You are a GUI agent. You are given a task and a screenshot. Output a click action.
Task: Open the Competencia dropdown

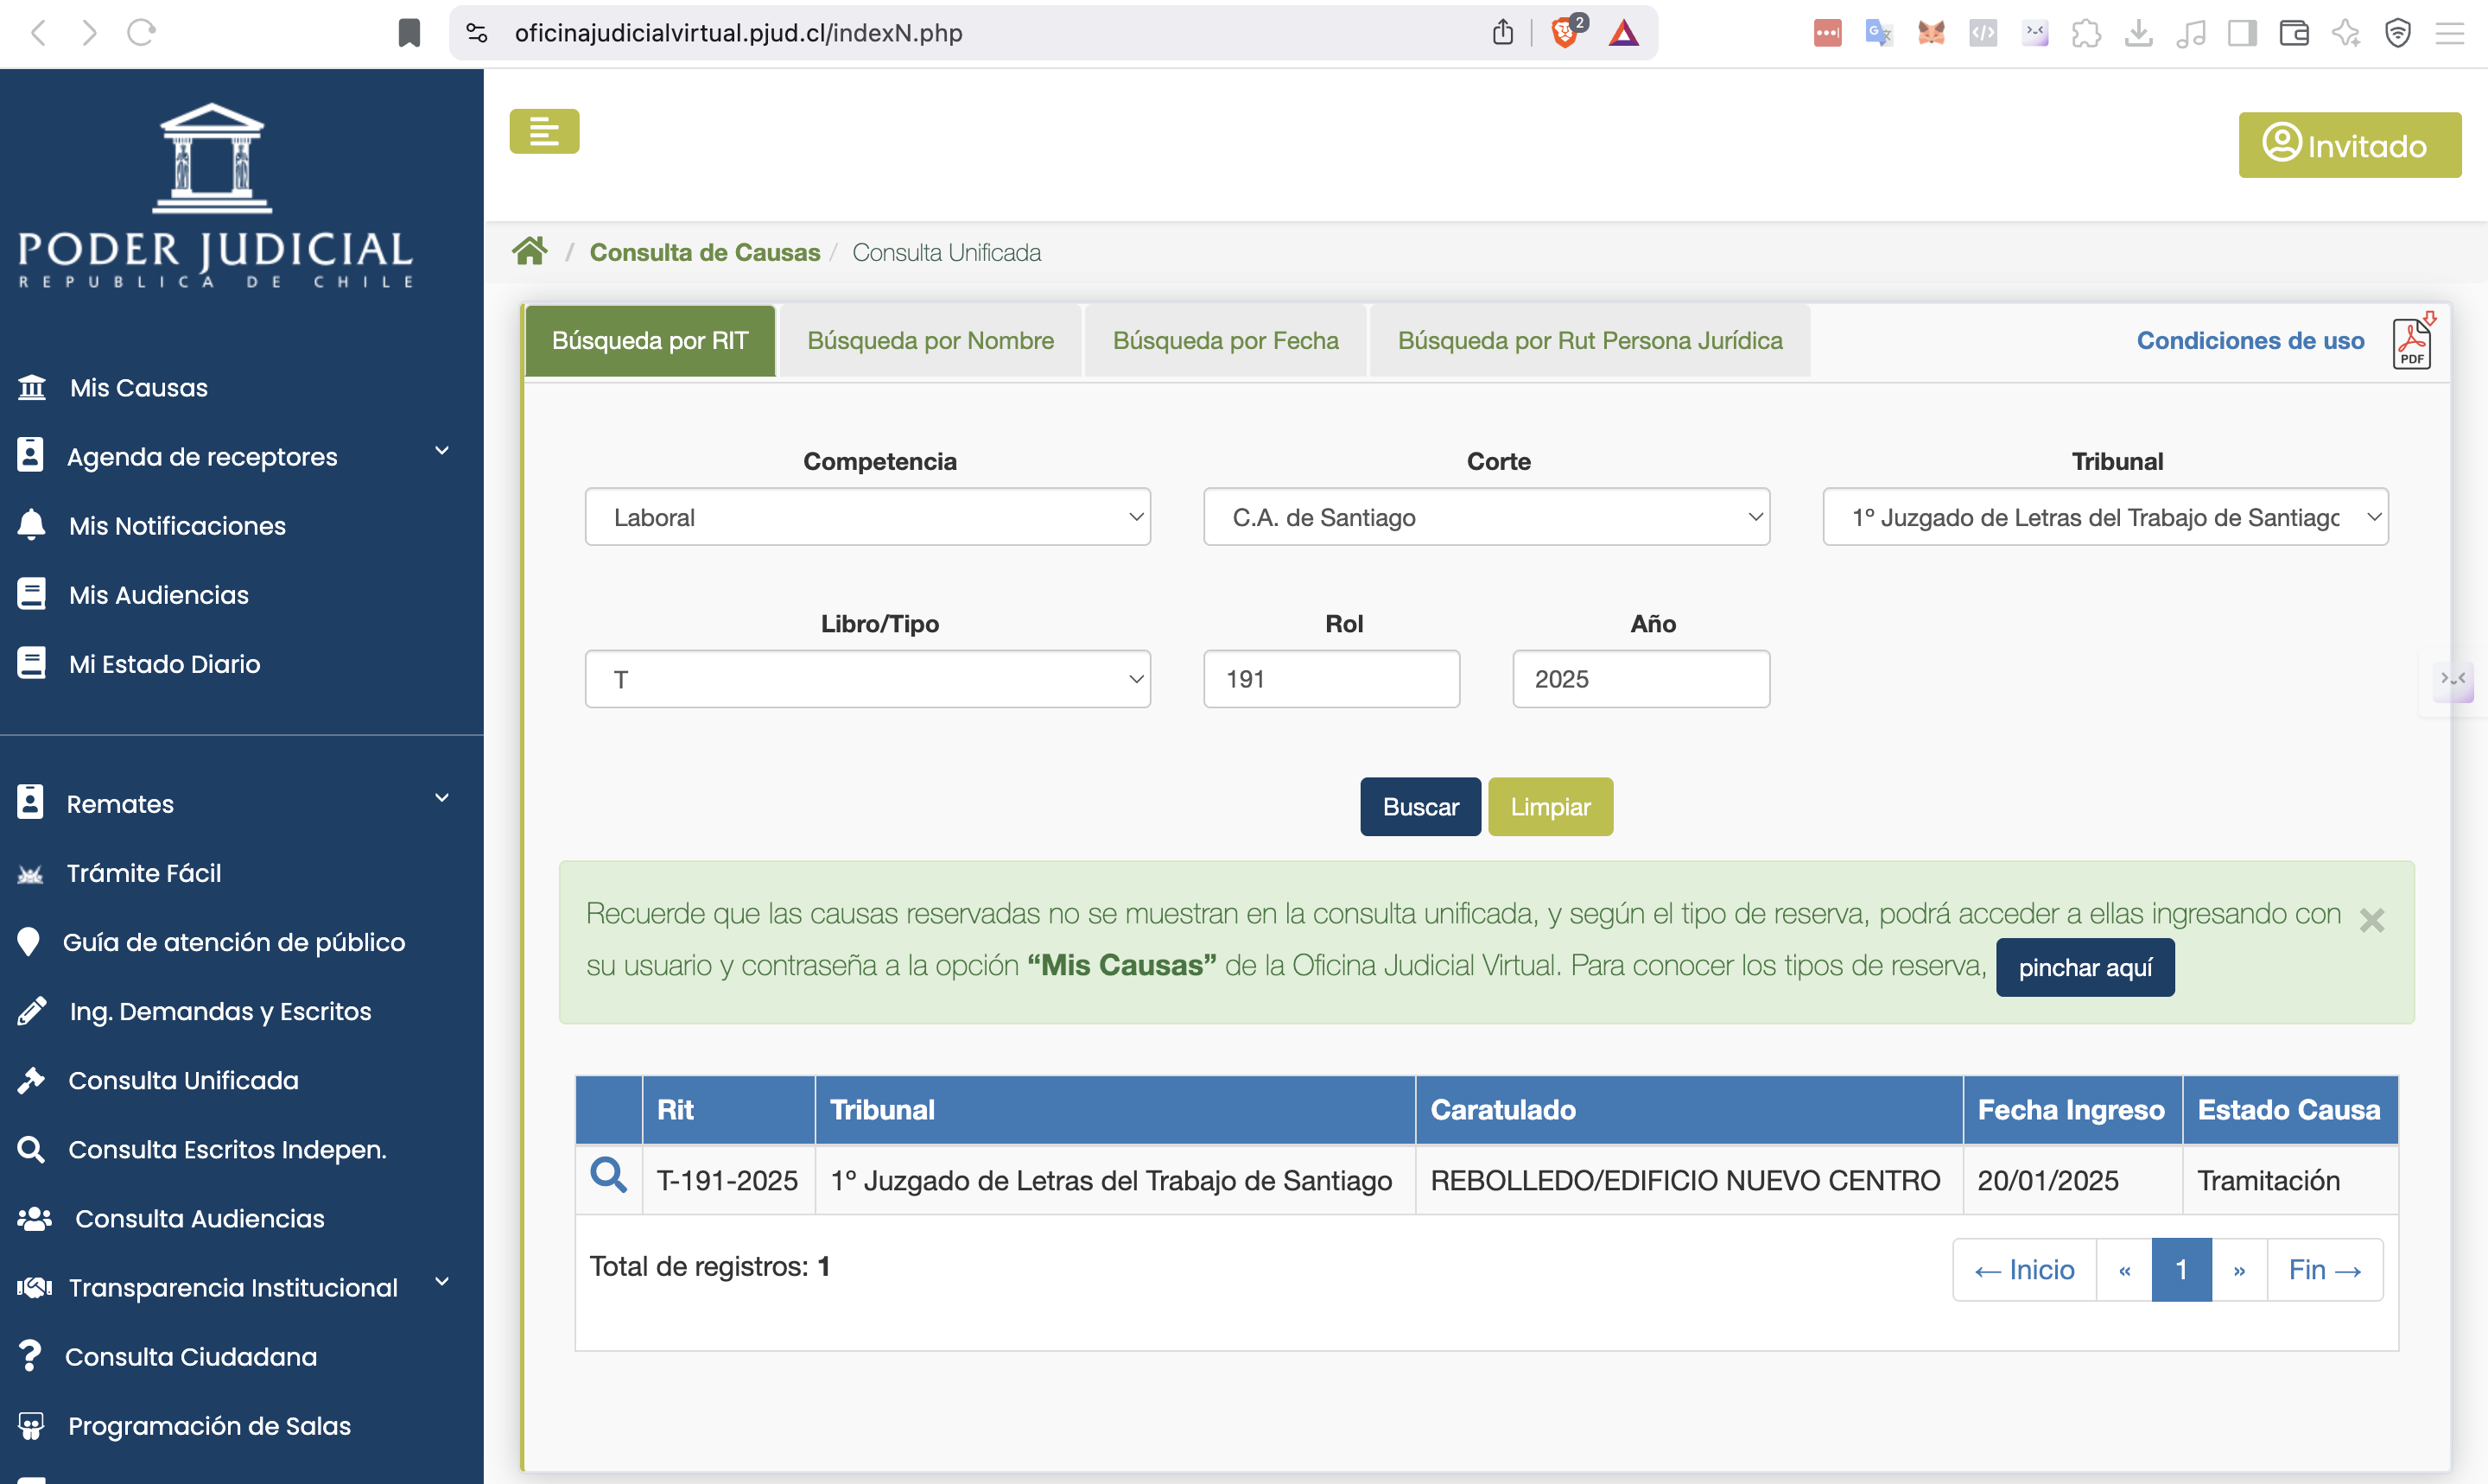(867, 517)
